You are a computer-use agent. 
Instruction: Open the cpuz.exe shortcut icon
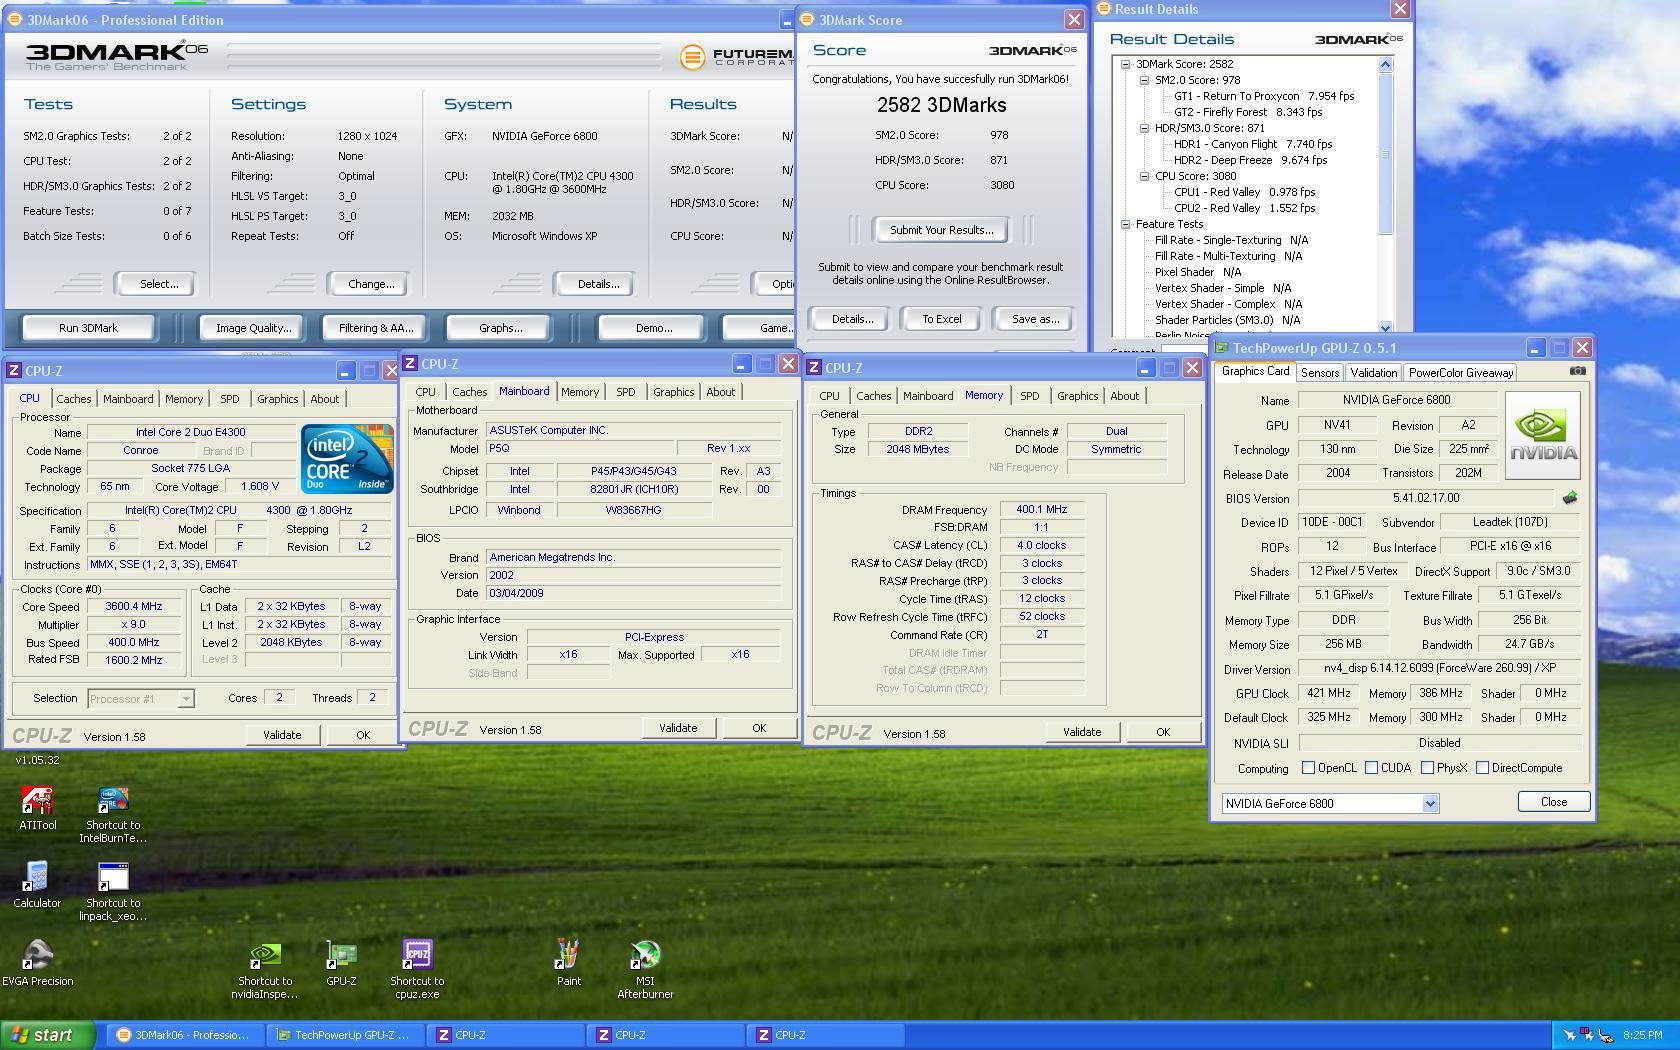coord(417,969)
